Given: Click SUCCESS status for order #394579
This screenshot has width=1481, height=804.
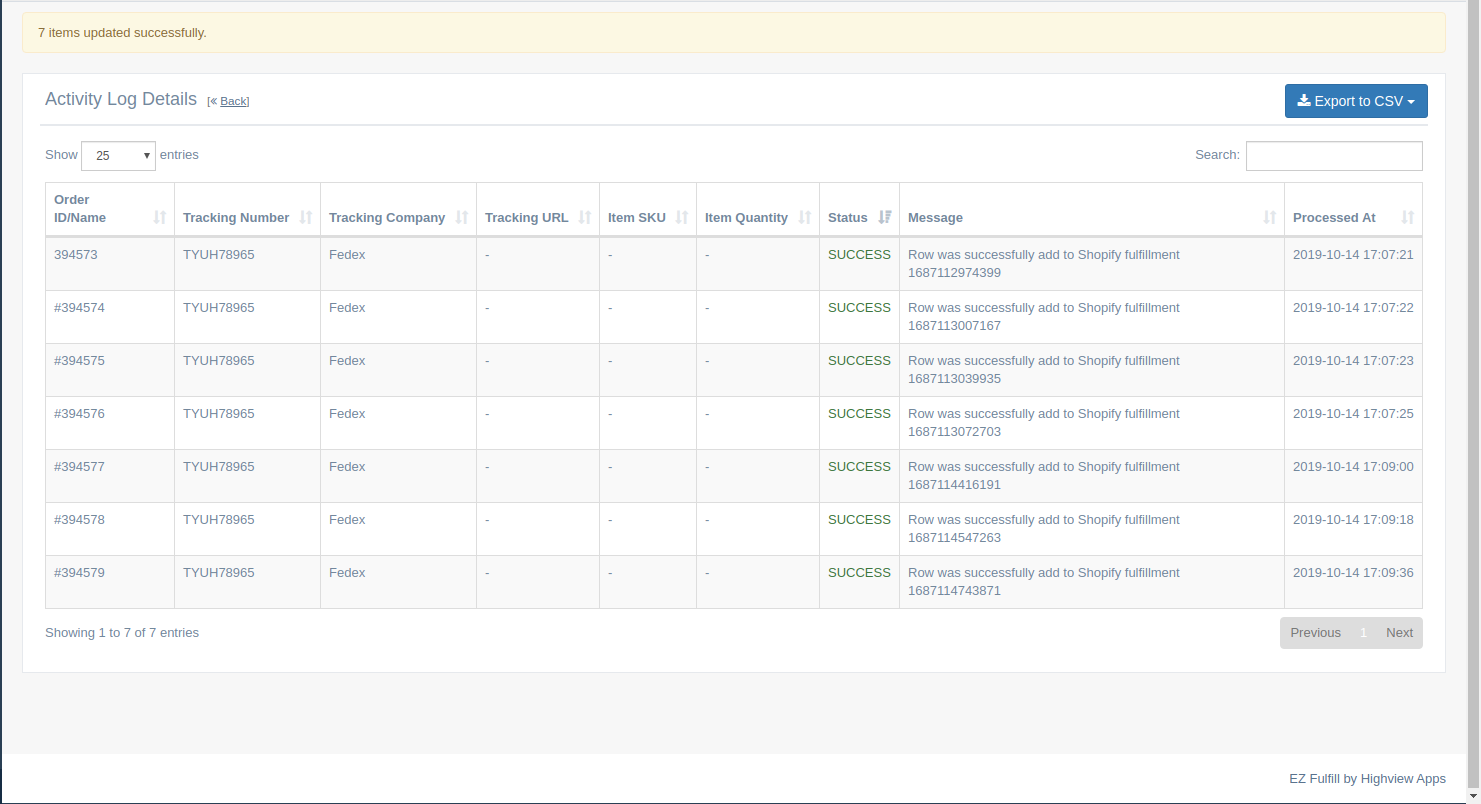Looking at the screenshot, I should coord(859,573).
